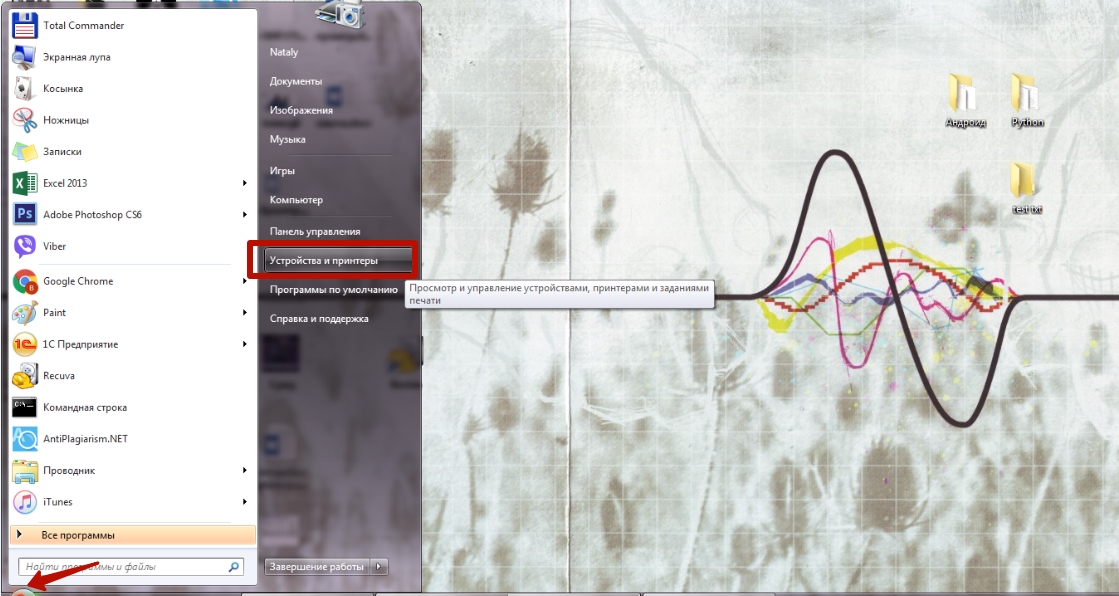Open AntiPlagiarism.NET application
Image resolution: width=1119 pixels, height=596 pixels.
point(85,439)
